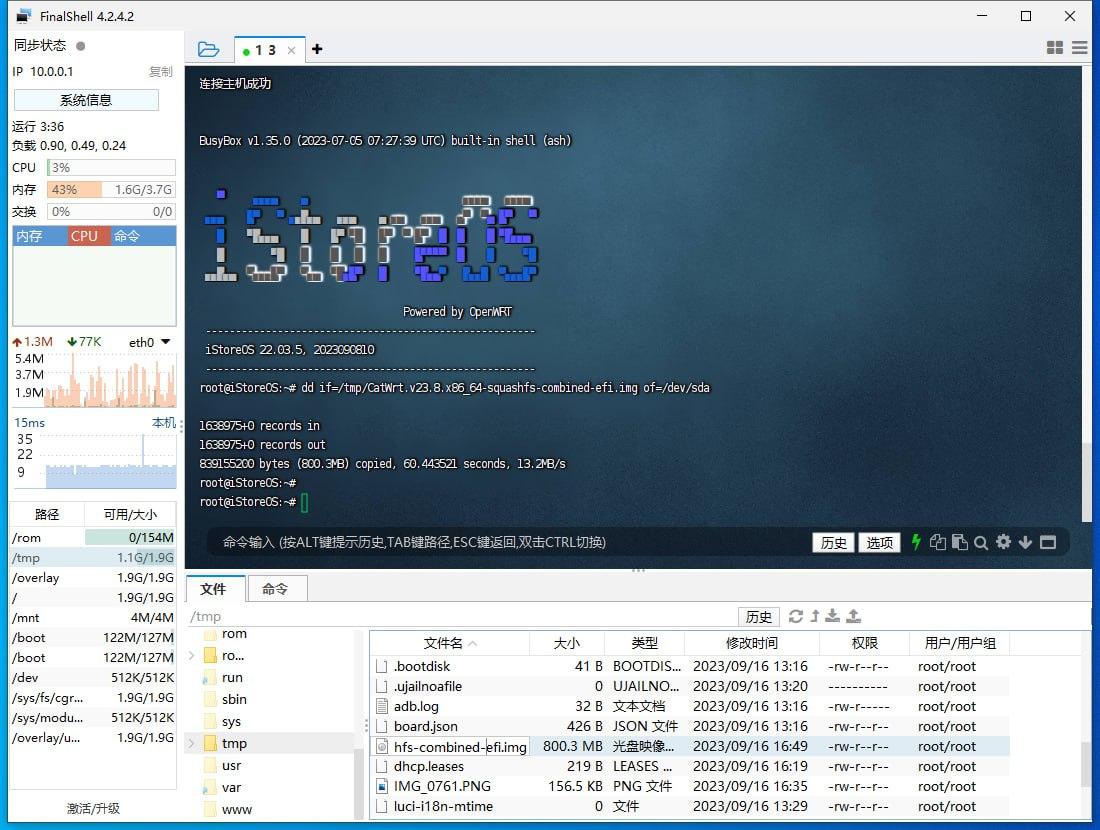
Task: Sort files by 权限 permissions column
Action: (864, 643)
